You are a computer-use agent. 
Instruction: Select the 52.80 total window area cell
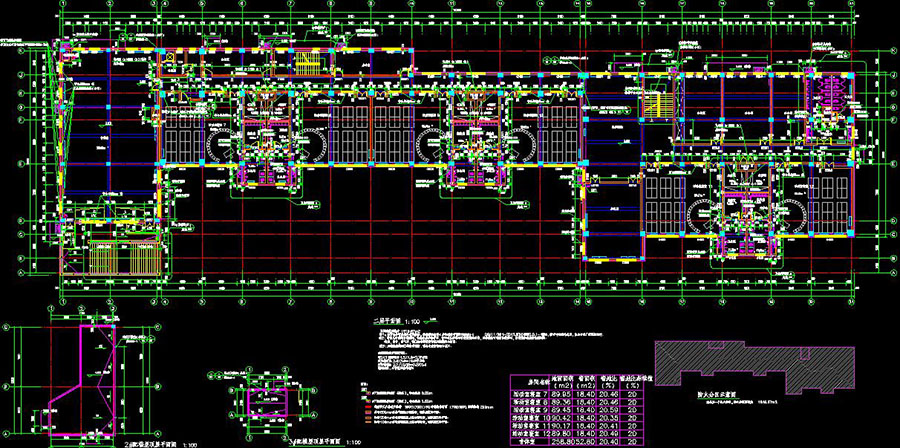pyautogui.click(x=585, y=441)
